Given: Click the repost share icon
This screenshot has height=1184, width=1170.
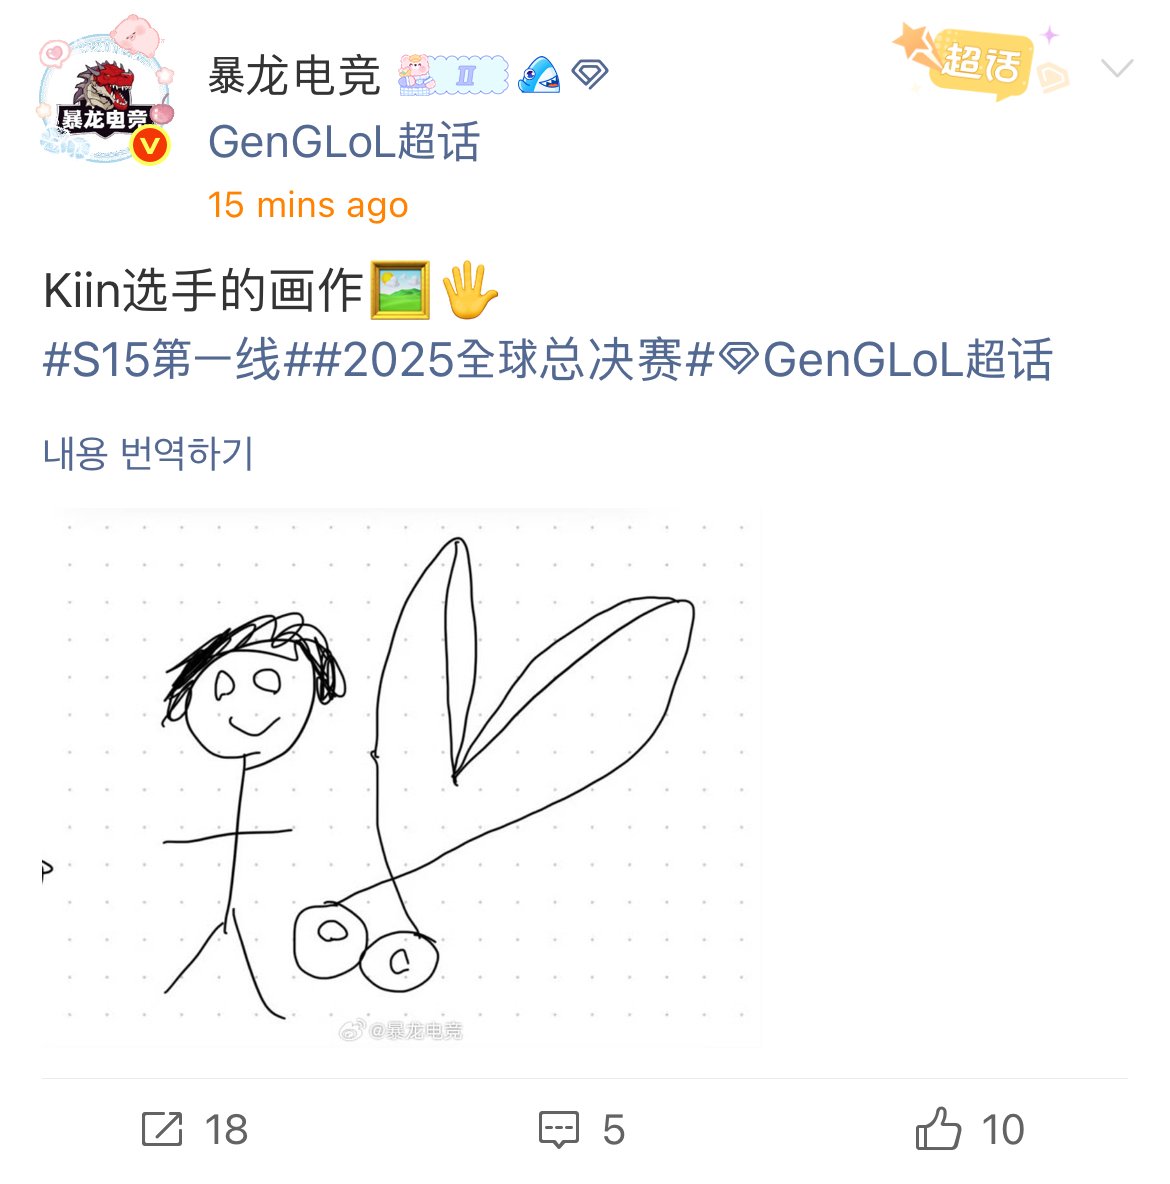Looking at the screenshot, I should pos(162,1130).
